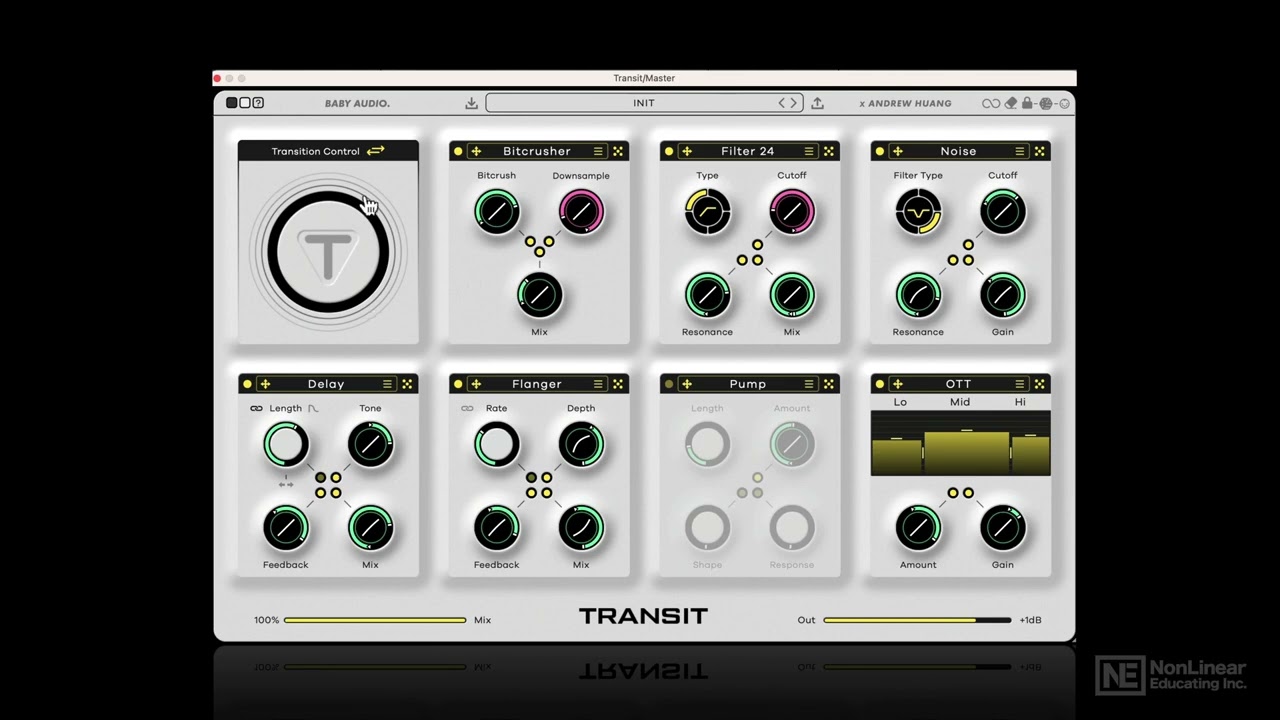Click the Out level slider at the bottom

coord(917,620)
